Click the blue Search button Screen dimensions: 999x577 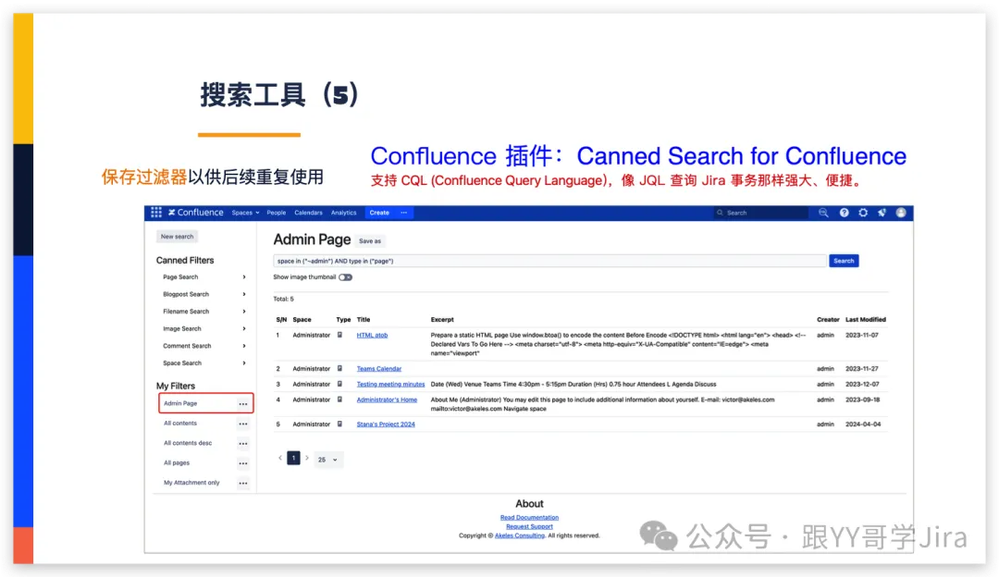844,260
